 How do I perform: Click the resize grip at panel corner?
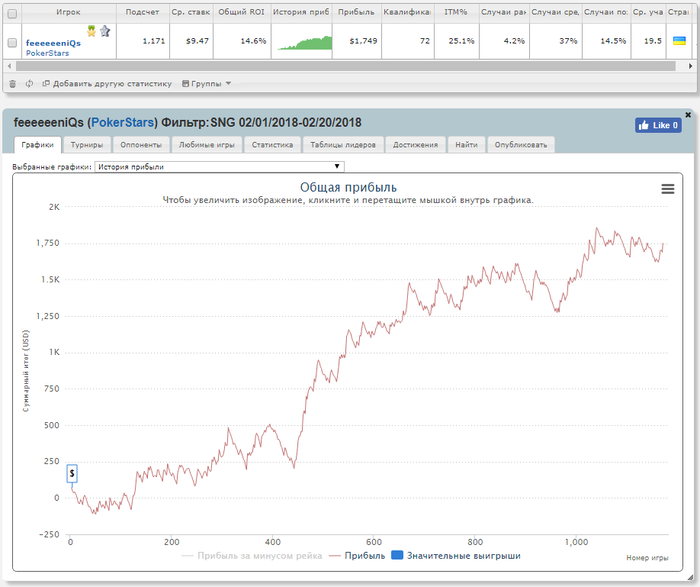point(691,578)
